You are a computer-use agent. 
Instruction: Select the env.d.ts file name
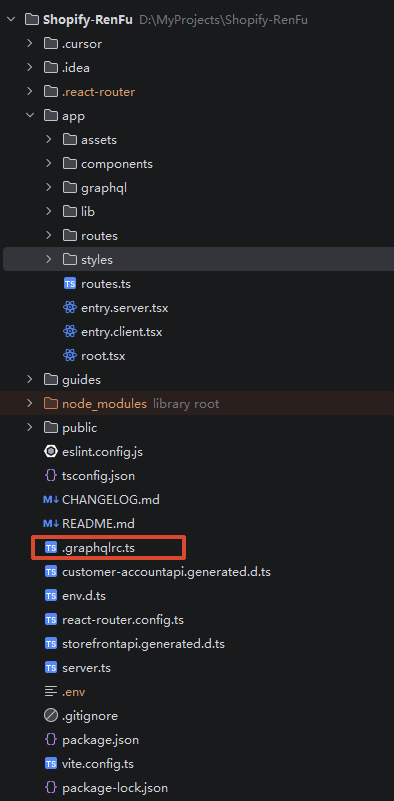point(84,596)
